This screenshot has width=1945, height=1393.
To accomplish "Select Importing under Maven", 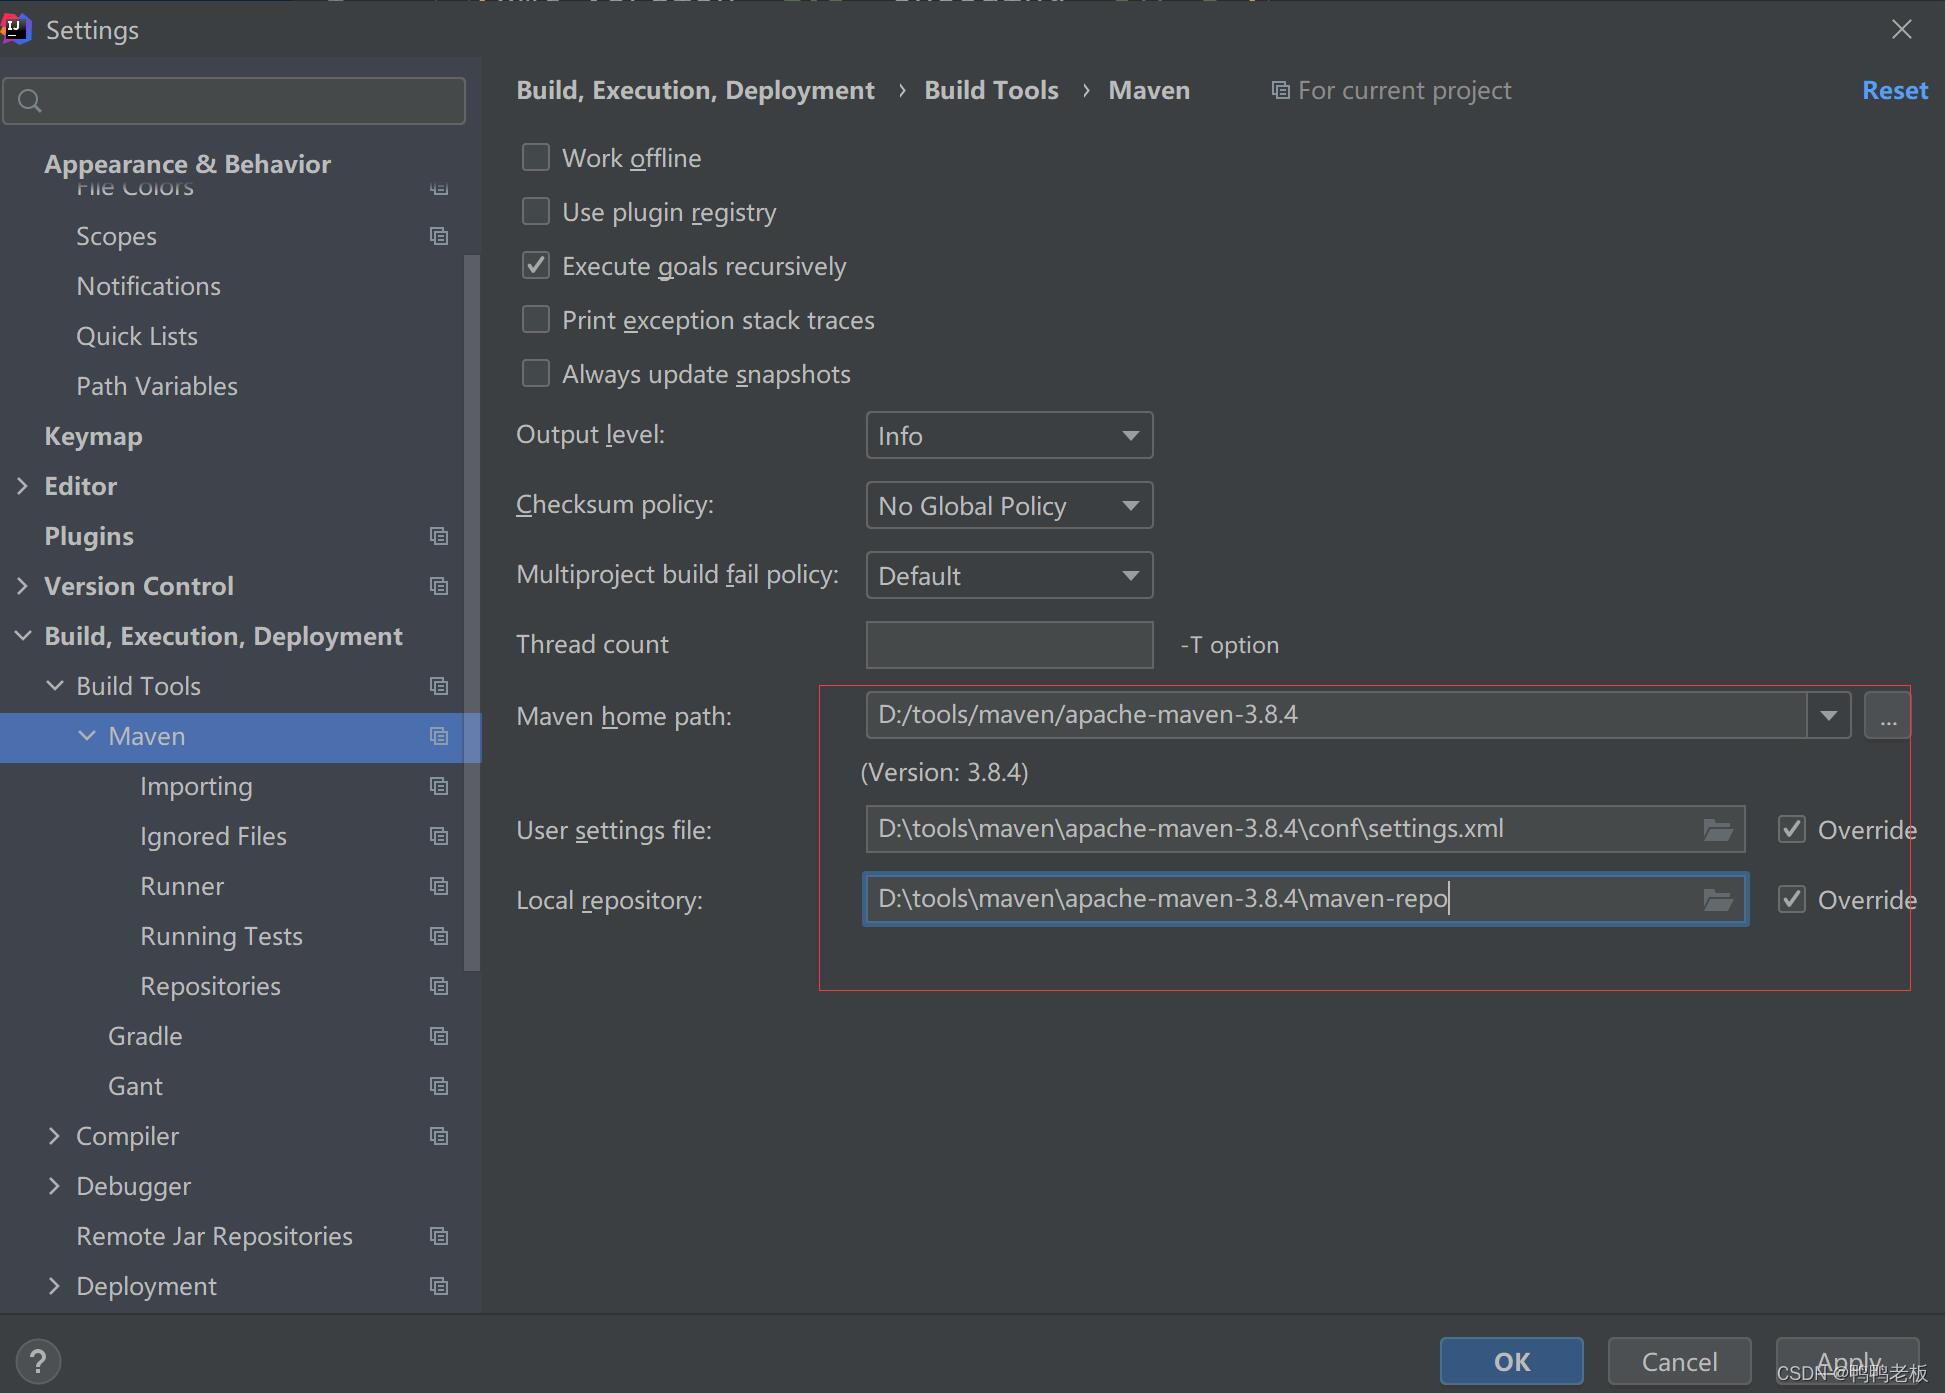I will click(x=196, y=786).
